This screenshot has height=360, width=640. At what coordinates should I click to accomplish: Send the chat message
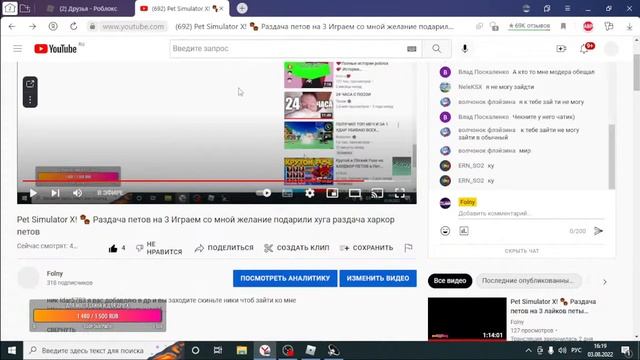point(598,231)
